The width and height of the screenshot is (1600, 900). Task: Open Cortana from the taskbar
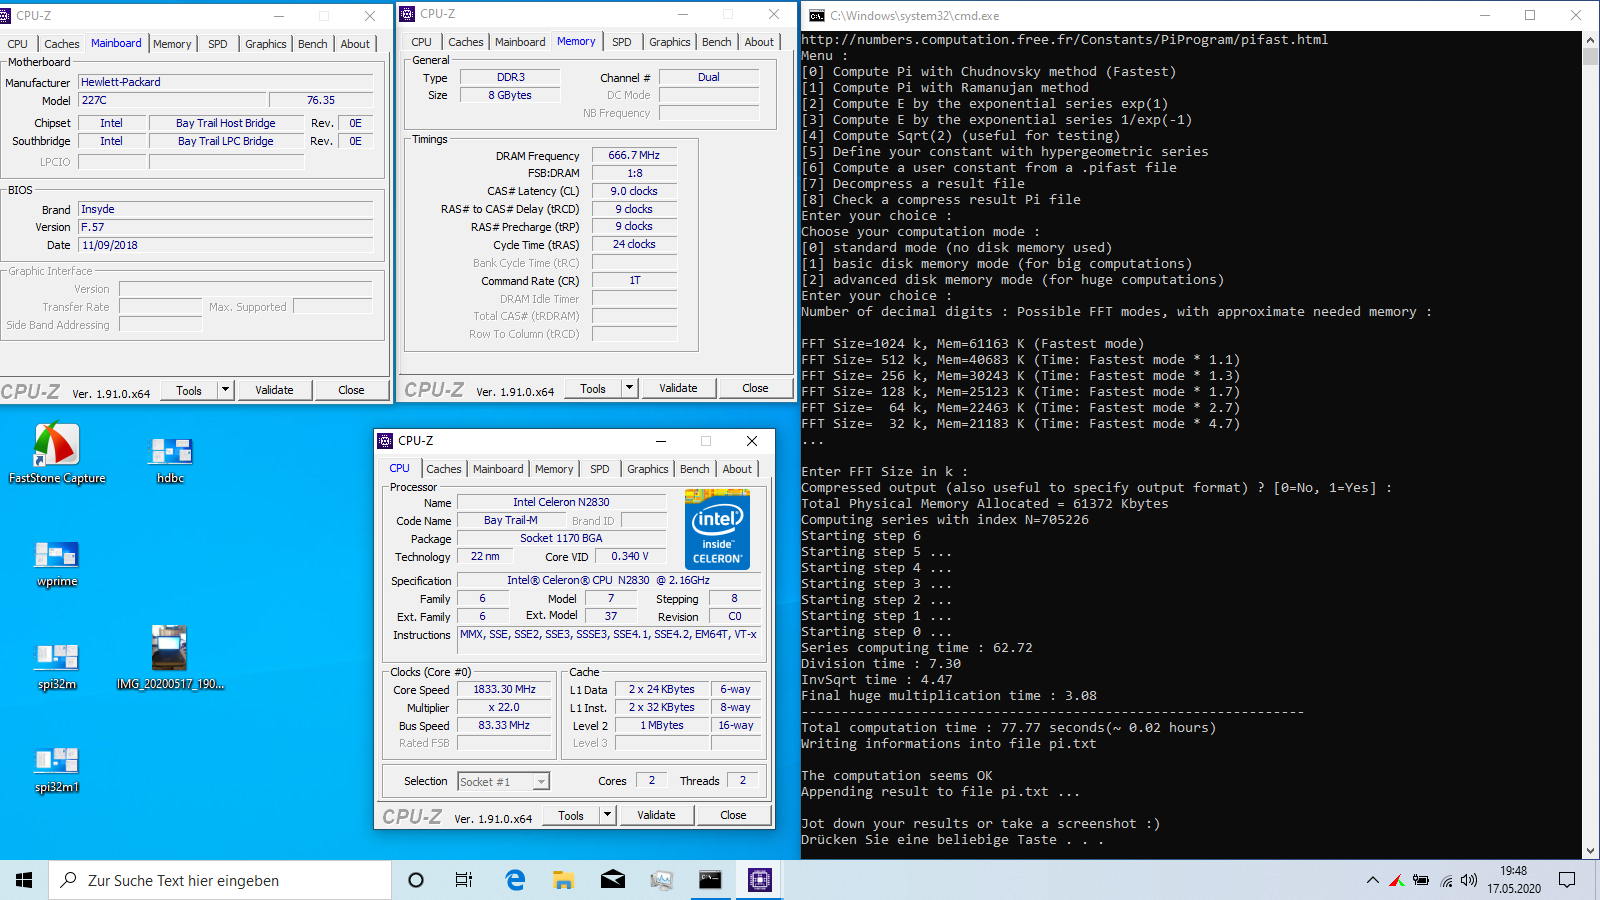(416, 880)
